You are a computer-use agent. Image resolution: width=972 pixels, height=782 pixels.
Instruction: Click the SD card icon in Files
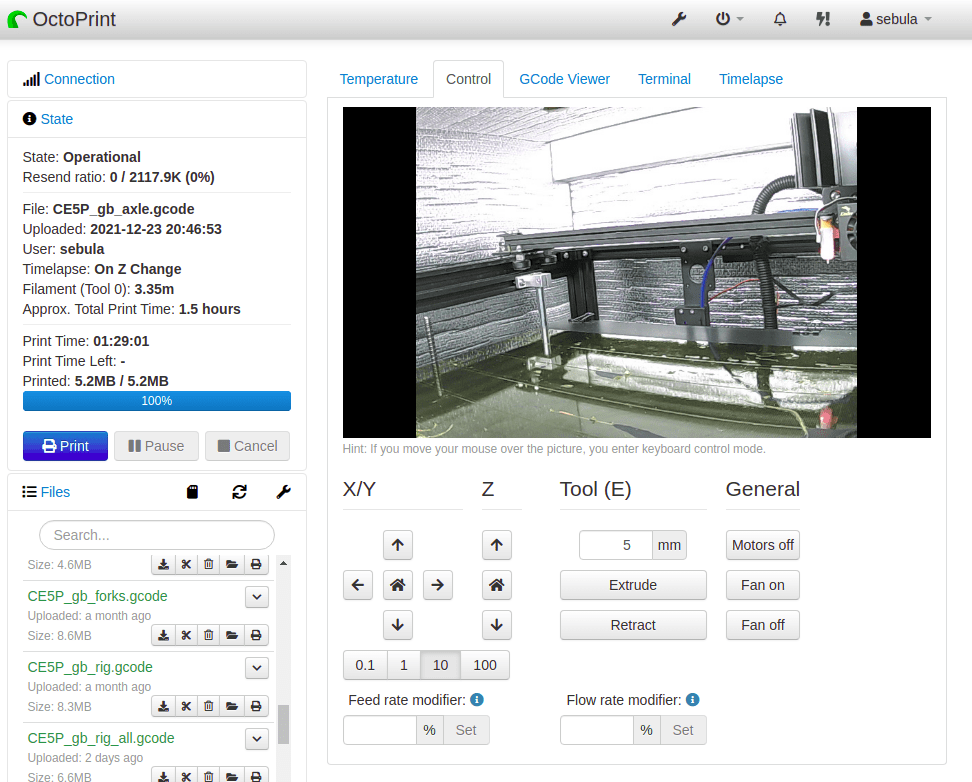194,492
